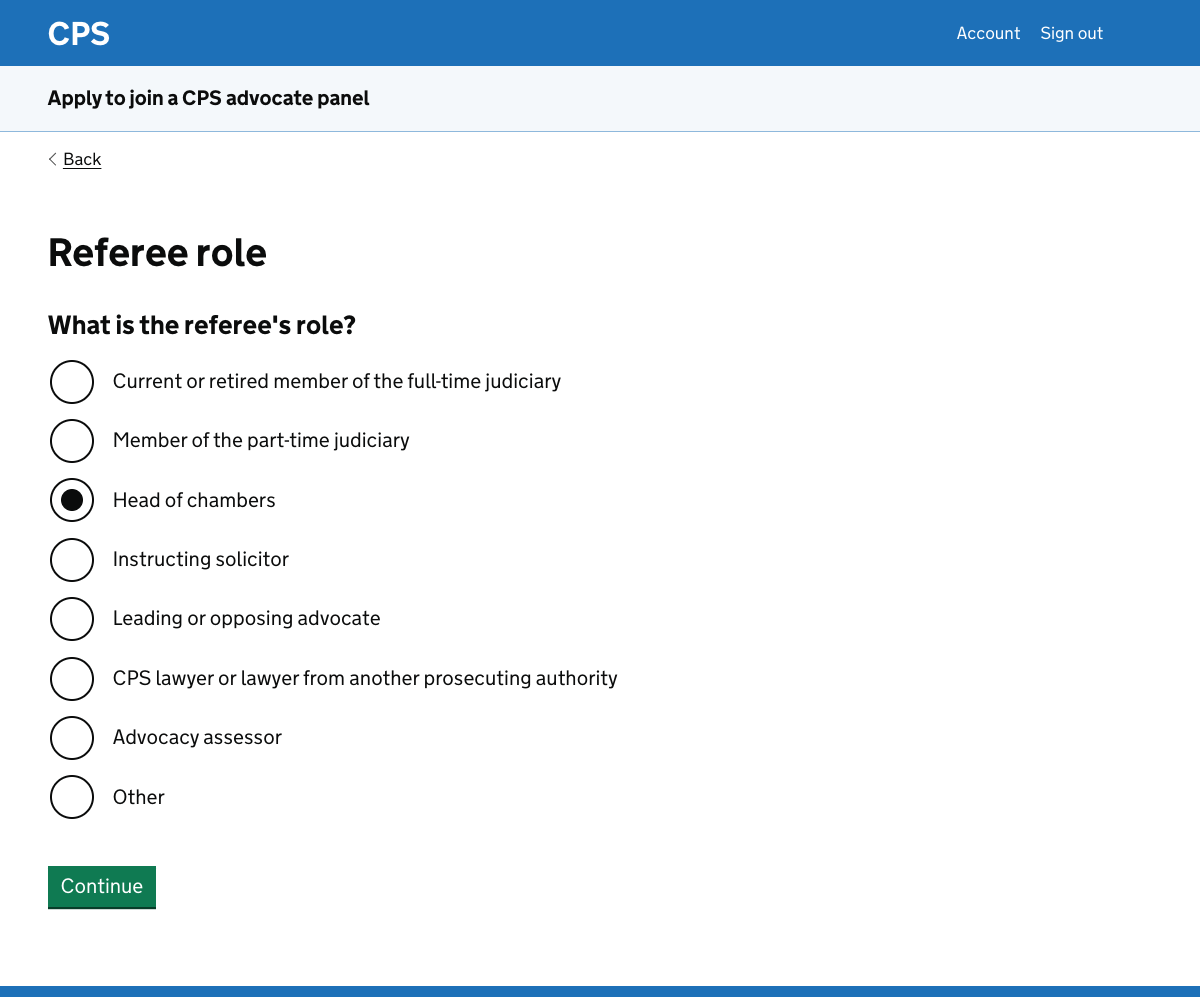The width and height of the screenshot is (1200, 997).
Task: Open the Back link to return
Action: click(x=81, y=159)
